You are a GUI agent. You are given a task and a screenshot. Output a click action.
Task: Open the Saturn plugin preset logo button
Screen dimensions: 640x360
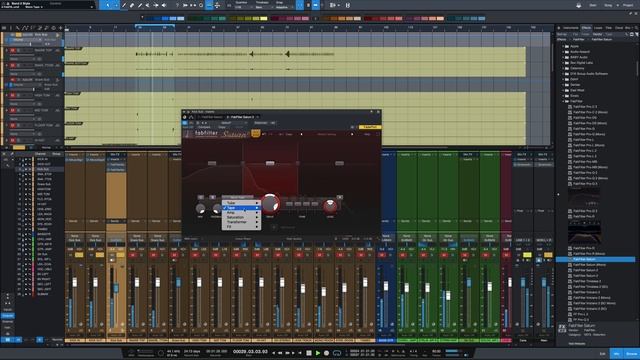click(x=256, y=133)
